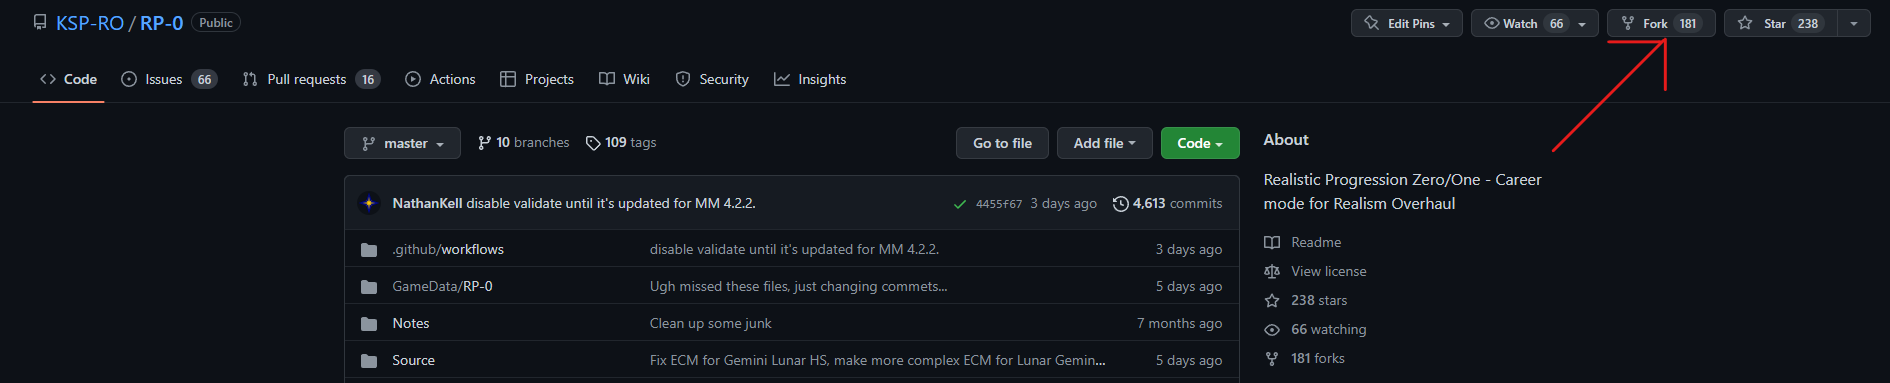Click the .github/workflows folder icon
Image resolution: width=1890 pixels, height=383 pixels.
point(369,249)
